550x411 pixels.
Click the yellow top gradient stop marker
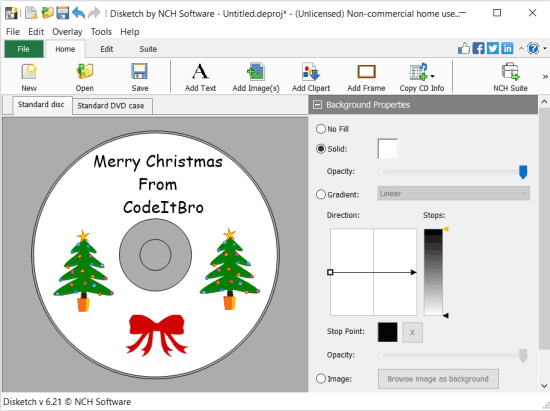(446, 229)
